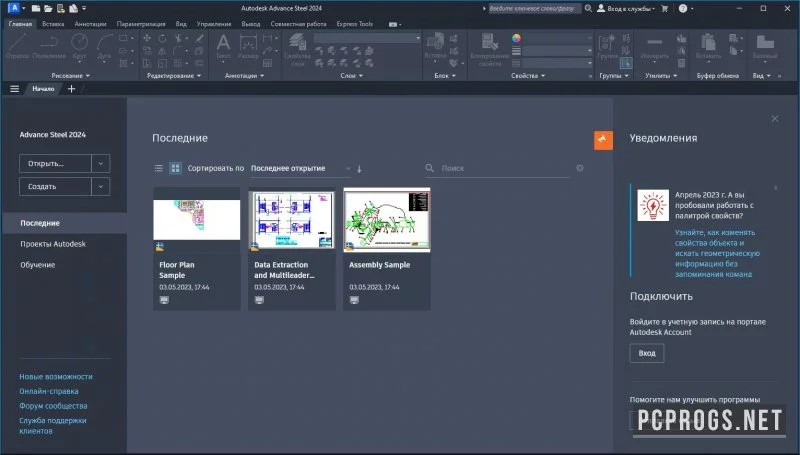This screenshot has height=455, width=800.
Task: Open the Новые возможности link
Action: (56, 376)
